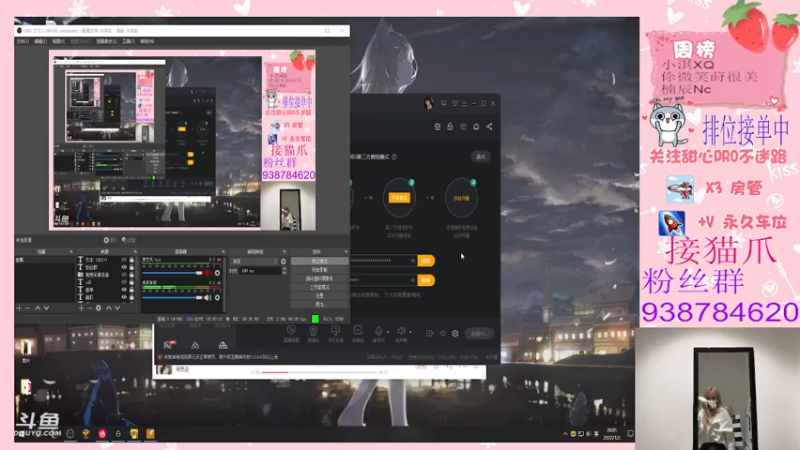Click lock icon in Douyu streaming window
The image size is (800, 450).
point(450,127)
